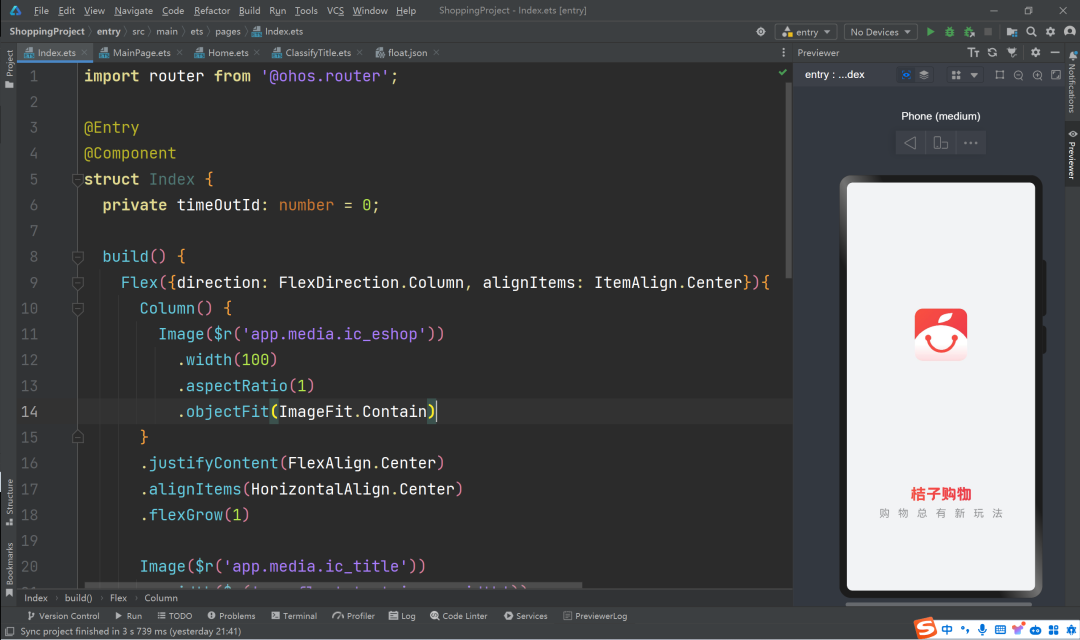Collapse the Flex block fold at line 9
Screen dimensions: 1080x640
coord(78,283)
